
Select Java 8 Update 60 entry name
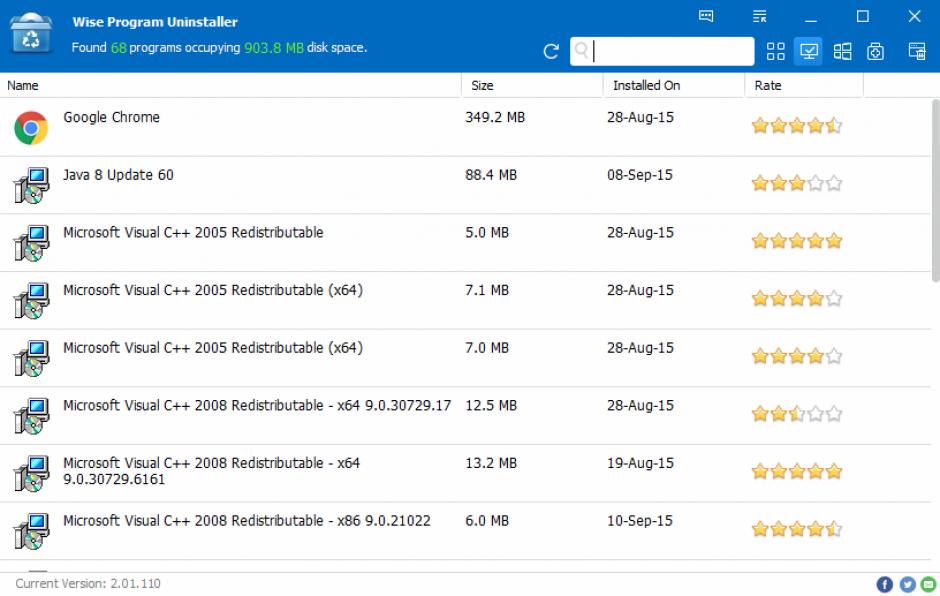(118, 175)
